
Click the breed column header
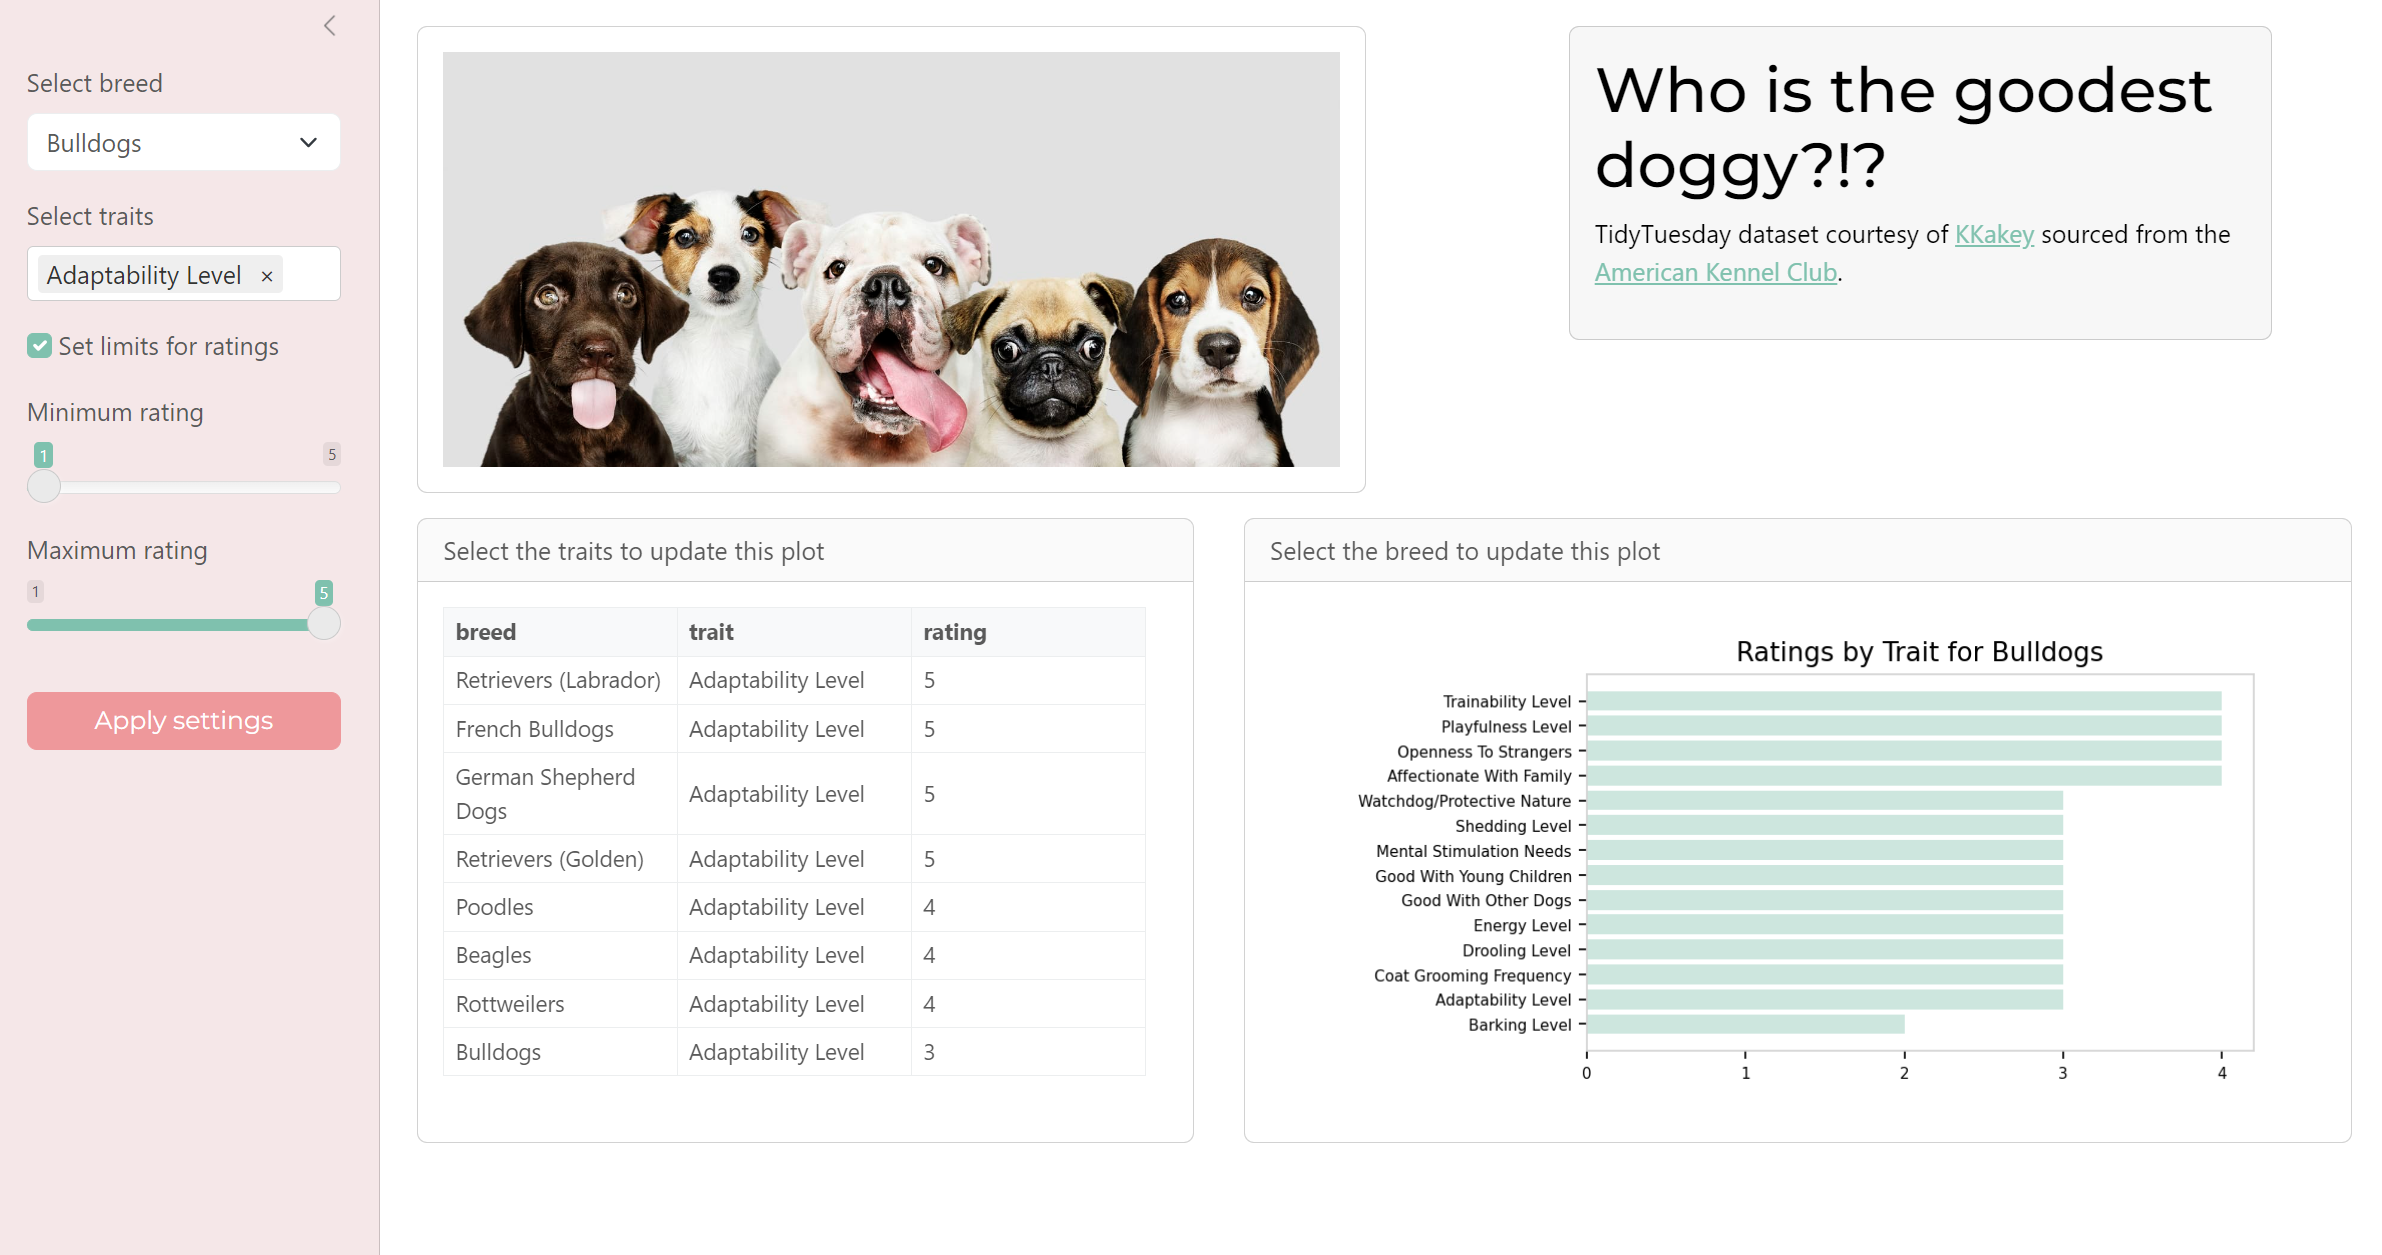[486, 631]
